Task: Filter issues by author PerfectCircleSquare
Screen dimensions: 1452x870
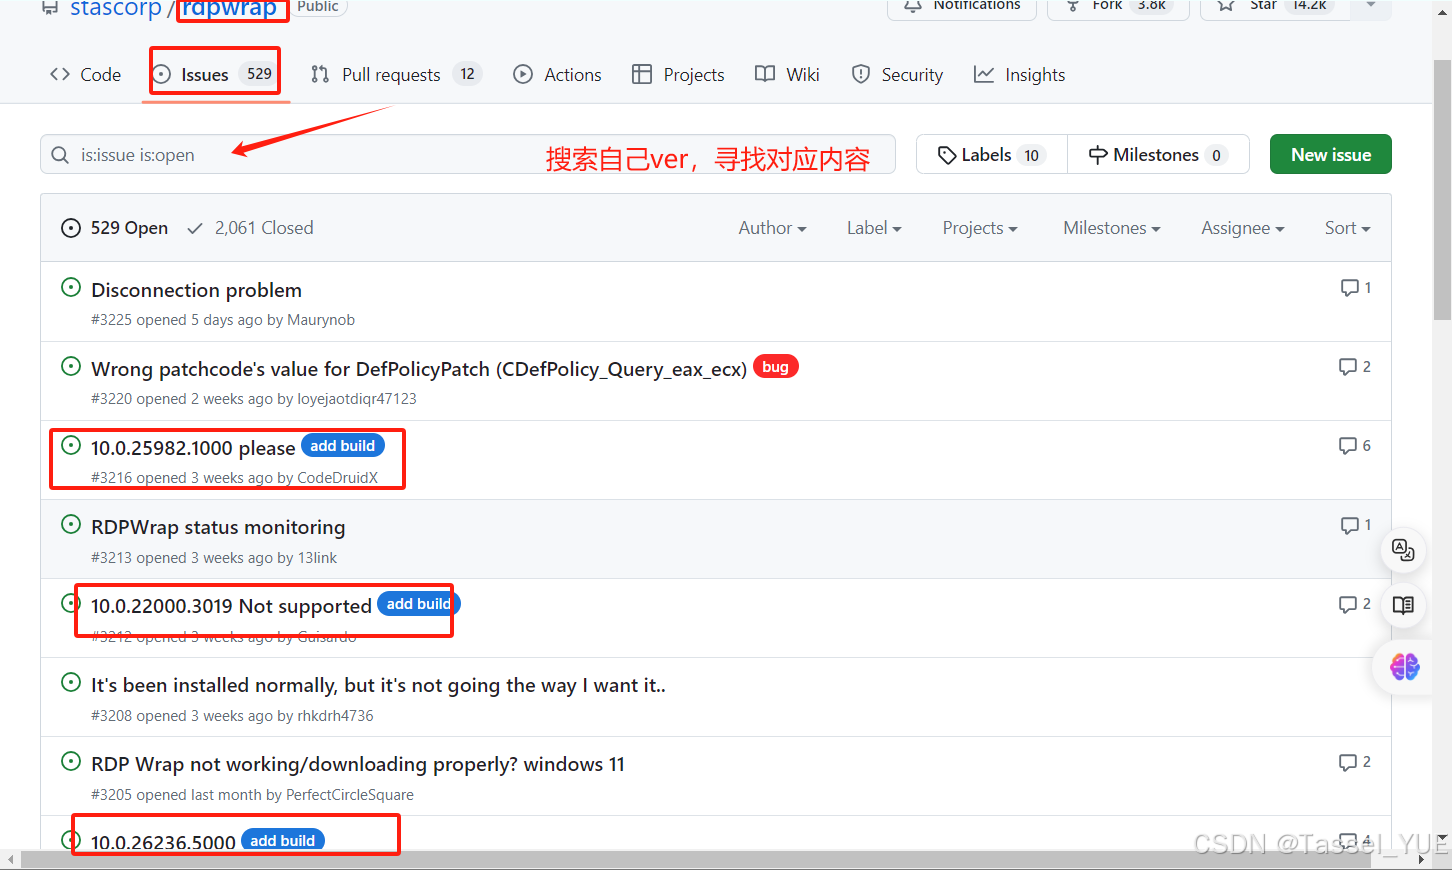Action: click(350, 795)
